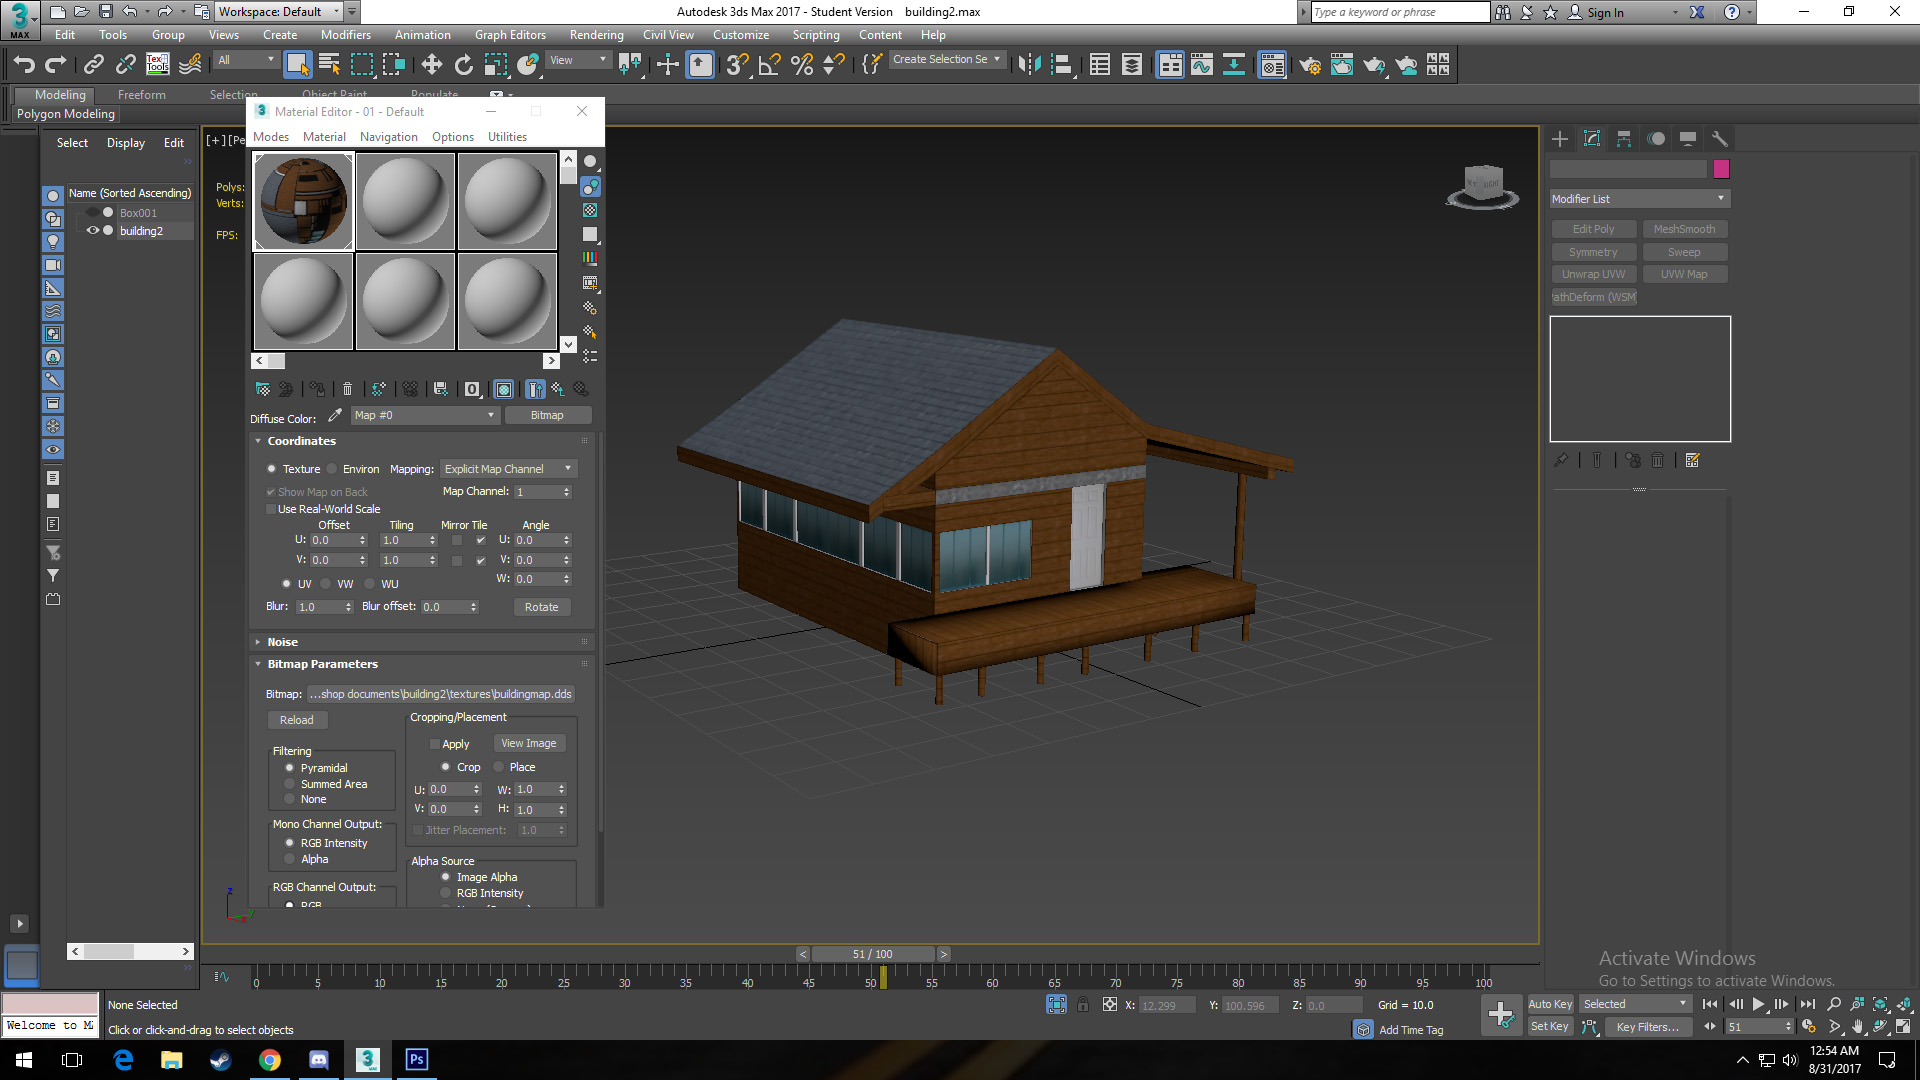1920x1080 pixels.
Task: Open the Hierarchy command panel tab
Action: pos(1624,139)
